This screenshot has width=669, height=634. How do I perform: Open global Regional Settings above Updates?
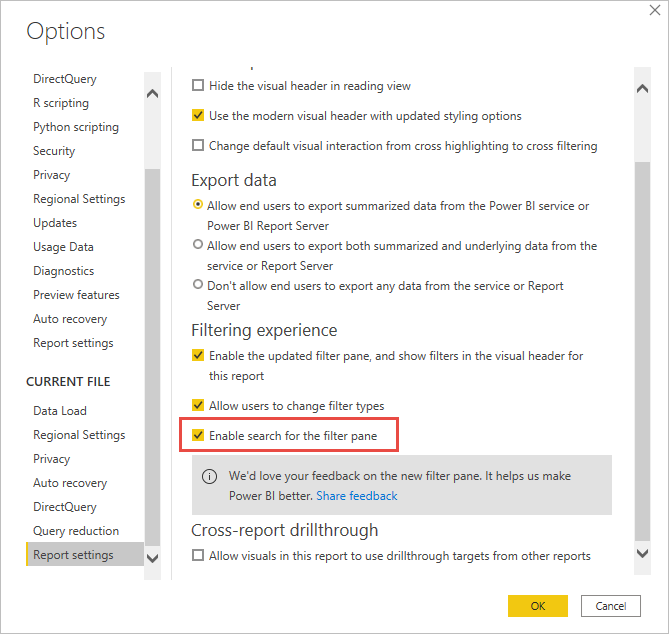tap(79, 199)
